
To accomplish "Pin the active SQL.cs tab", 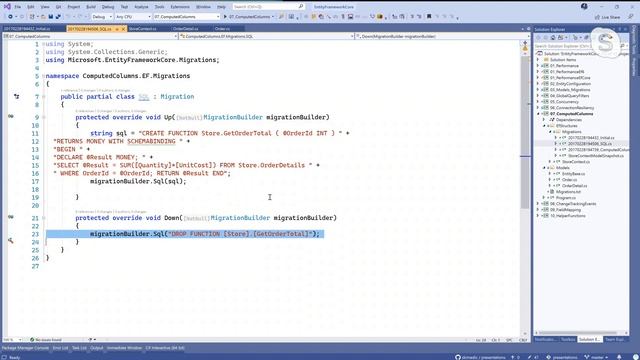I will (117, 29).
